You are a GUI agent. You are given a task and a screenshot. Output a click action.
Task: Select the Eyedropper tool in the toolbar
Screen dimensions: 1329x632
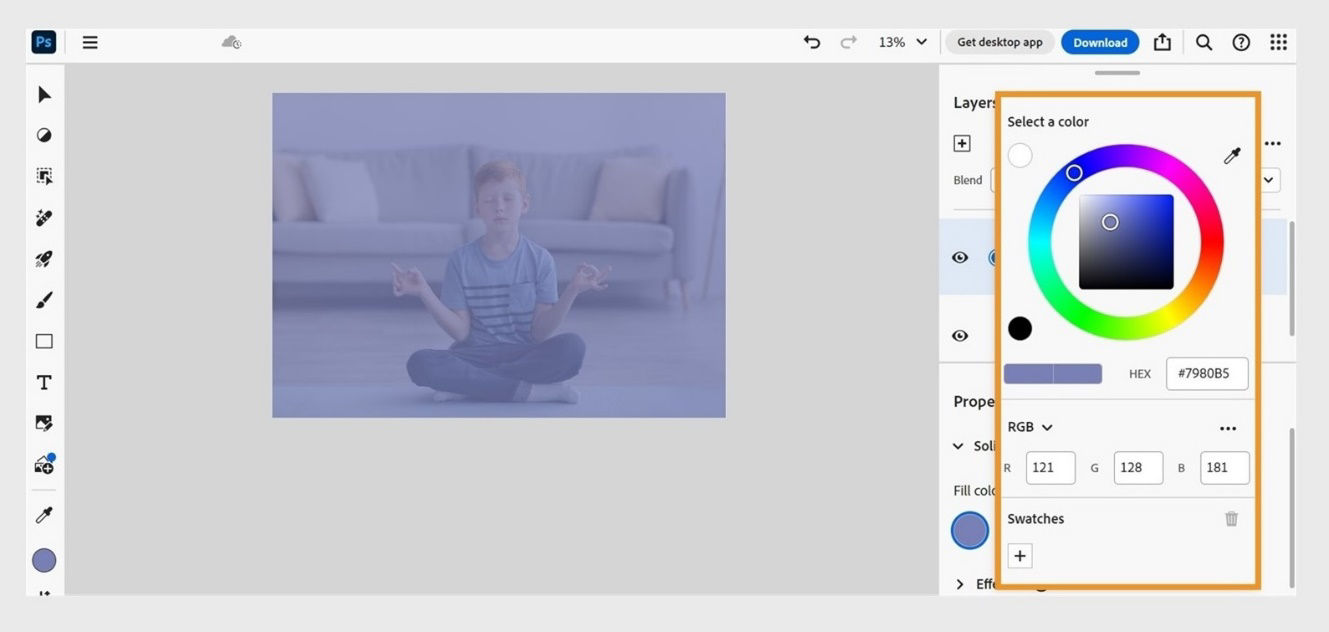click(x=43, y=514)
